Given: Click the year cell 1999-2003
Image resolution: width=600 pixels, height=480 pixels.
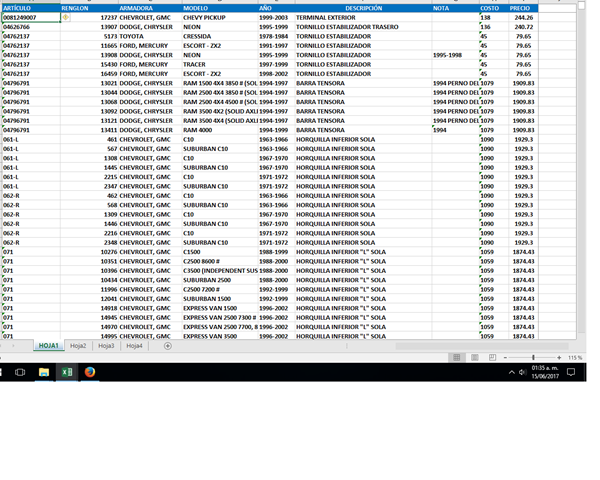Looking at the screenshot, I should 277,17.
